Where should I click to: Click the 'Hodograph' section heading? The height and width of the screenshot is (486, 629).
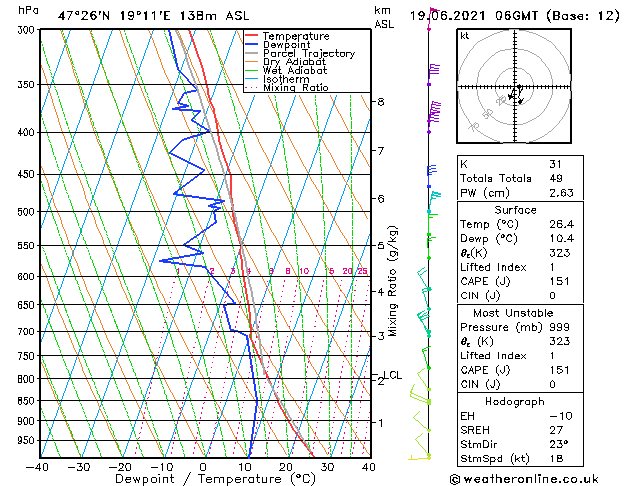click(515, 401)
